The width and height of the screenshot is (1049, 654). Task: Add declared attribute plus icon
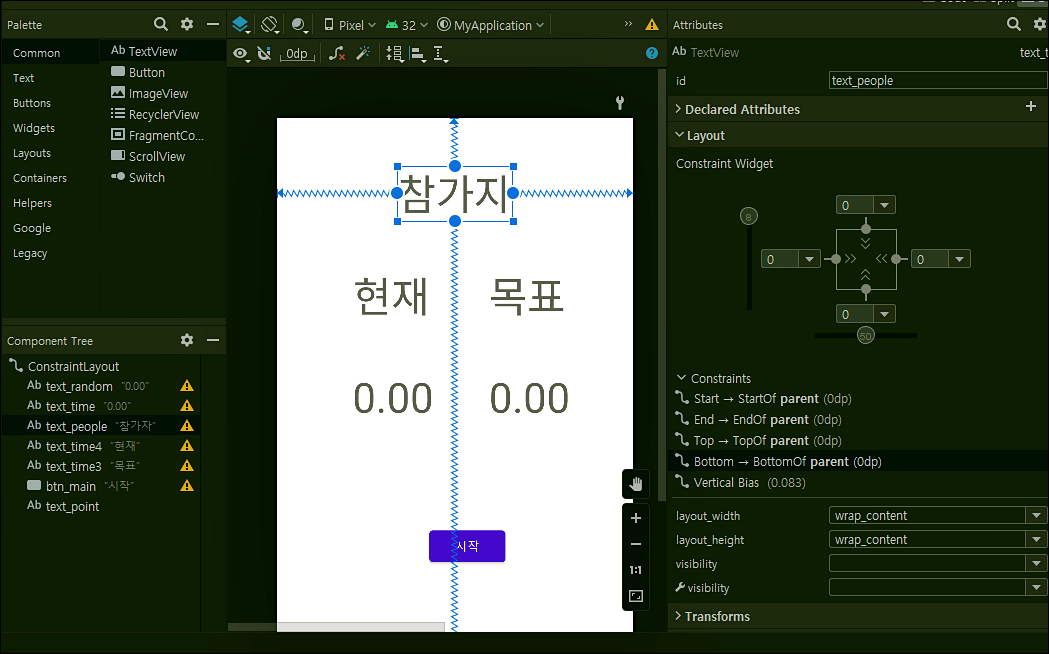pyautogui.click(x=1031, y=106)
